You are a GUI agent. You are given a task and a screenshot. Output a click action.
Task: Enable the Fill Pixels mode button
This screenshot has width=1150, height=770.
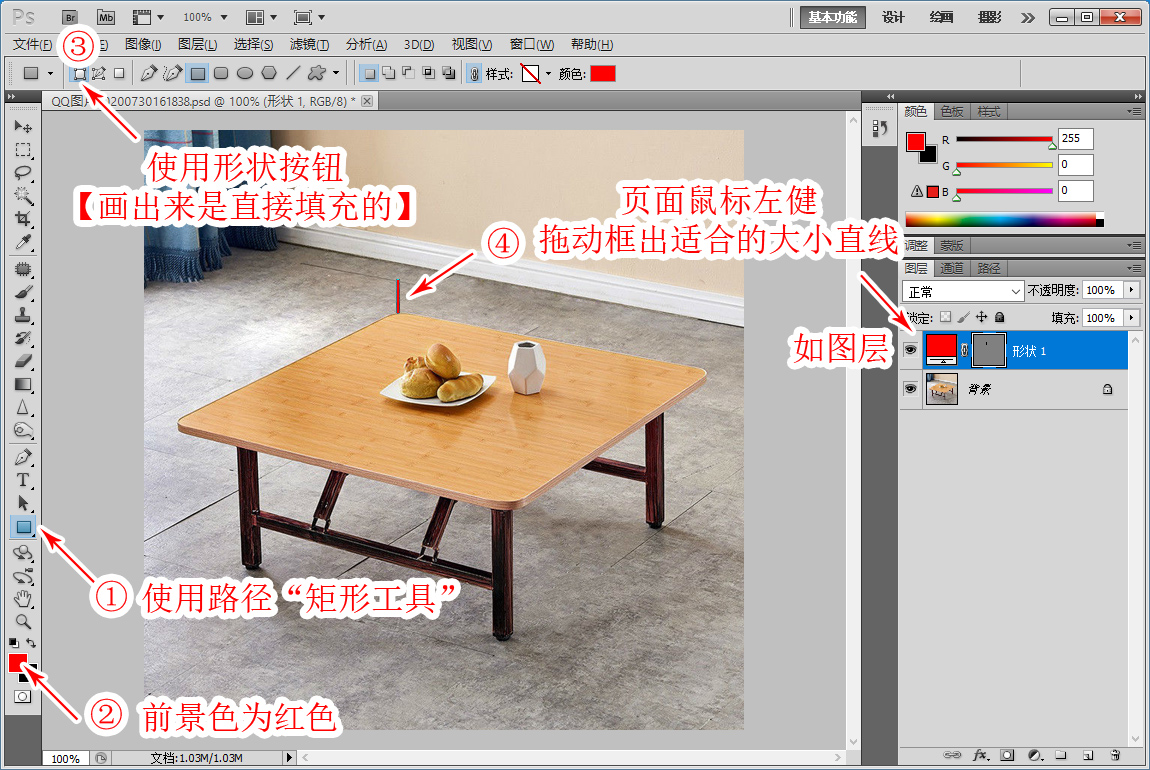tap(119, 73)
